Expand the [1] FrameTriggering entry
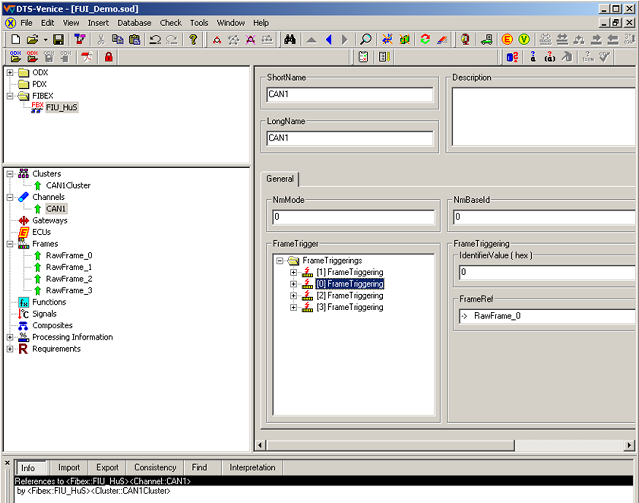 pos(293,272)
